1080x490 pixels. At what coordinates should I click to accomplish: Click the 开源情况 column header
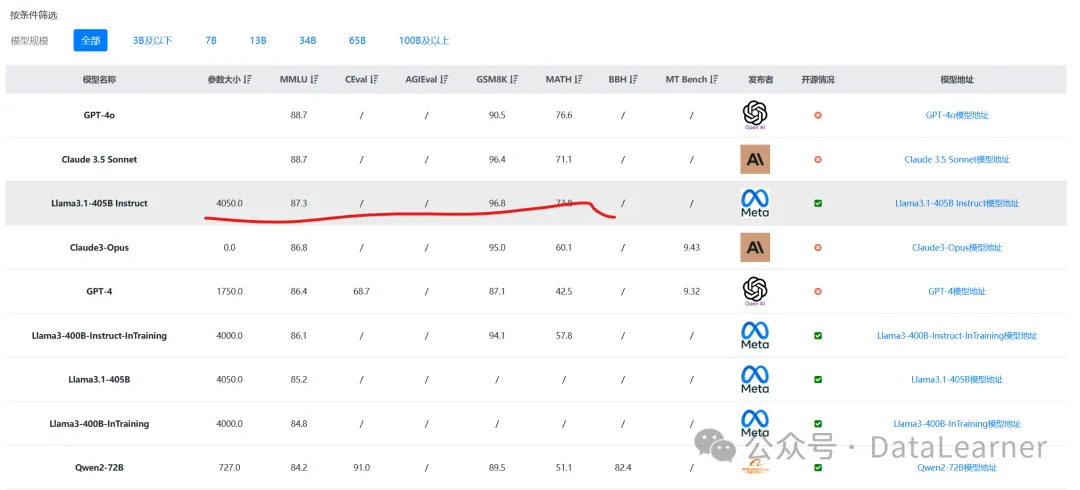coord(818,80)
